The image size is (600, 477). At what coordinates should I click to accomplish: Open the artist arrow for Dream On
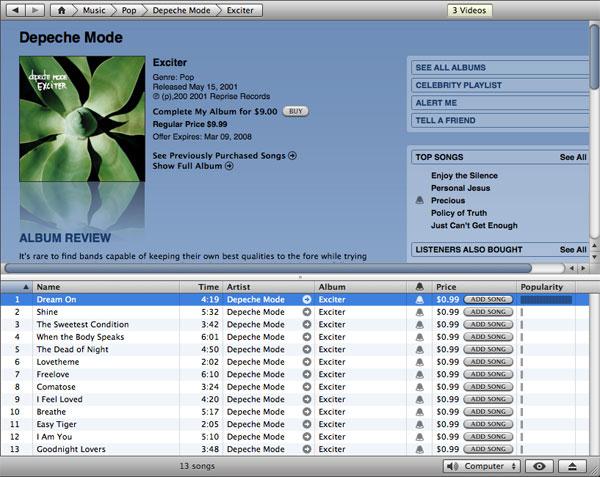point(307,300)
